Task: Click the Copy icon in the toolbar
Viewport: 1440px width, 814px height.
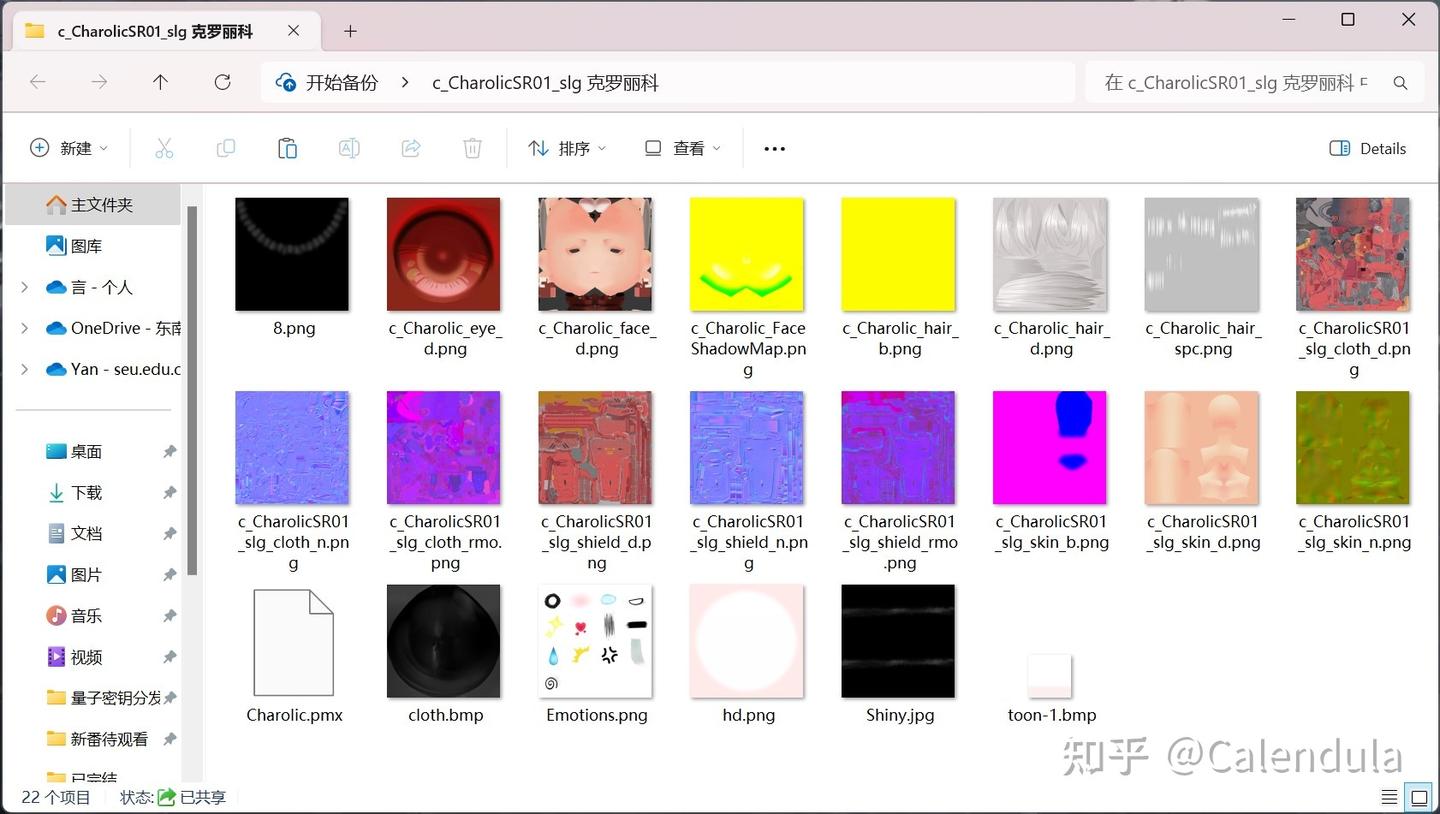Action: [x=226, y=147]
